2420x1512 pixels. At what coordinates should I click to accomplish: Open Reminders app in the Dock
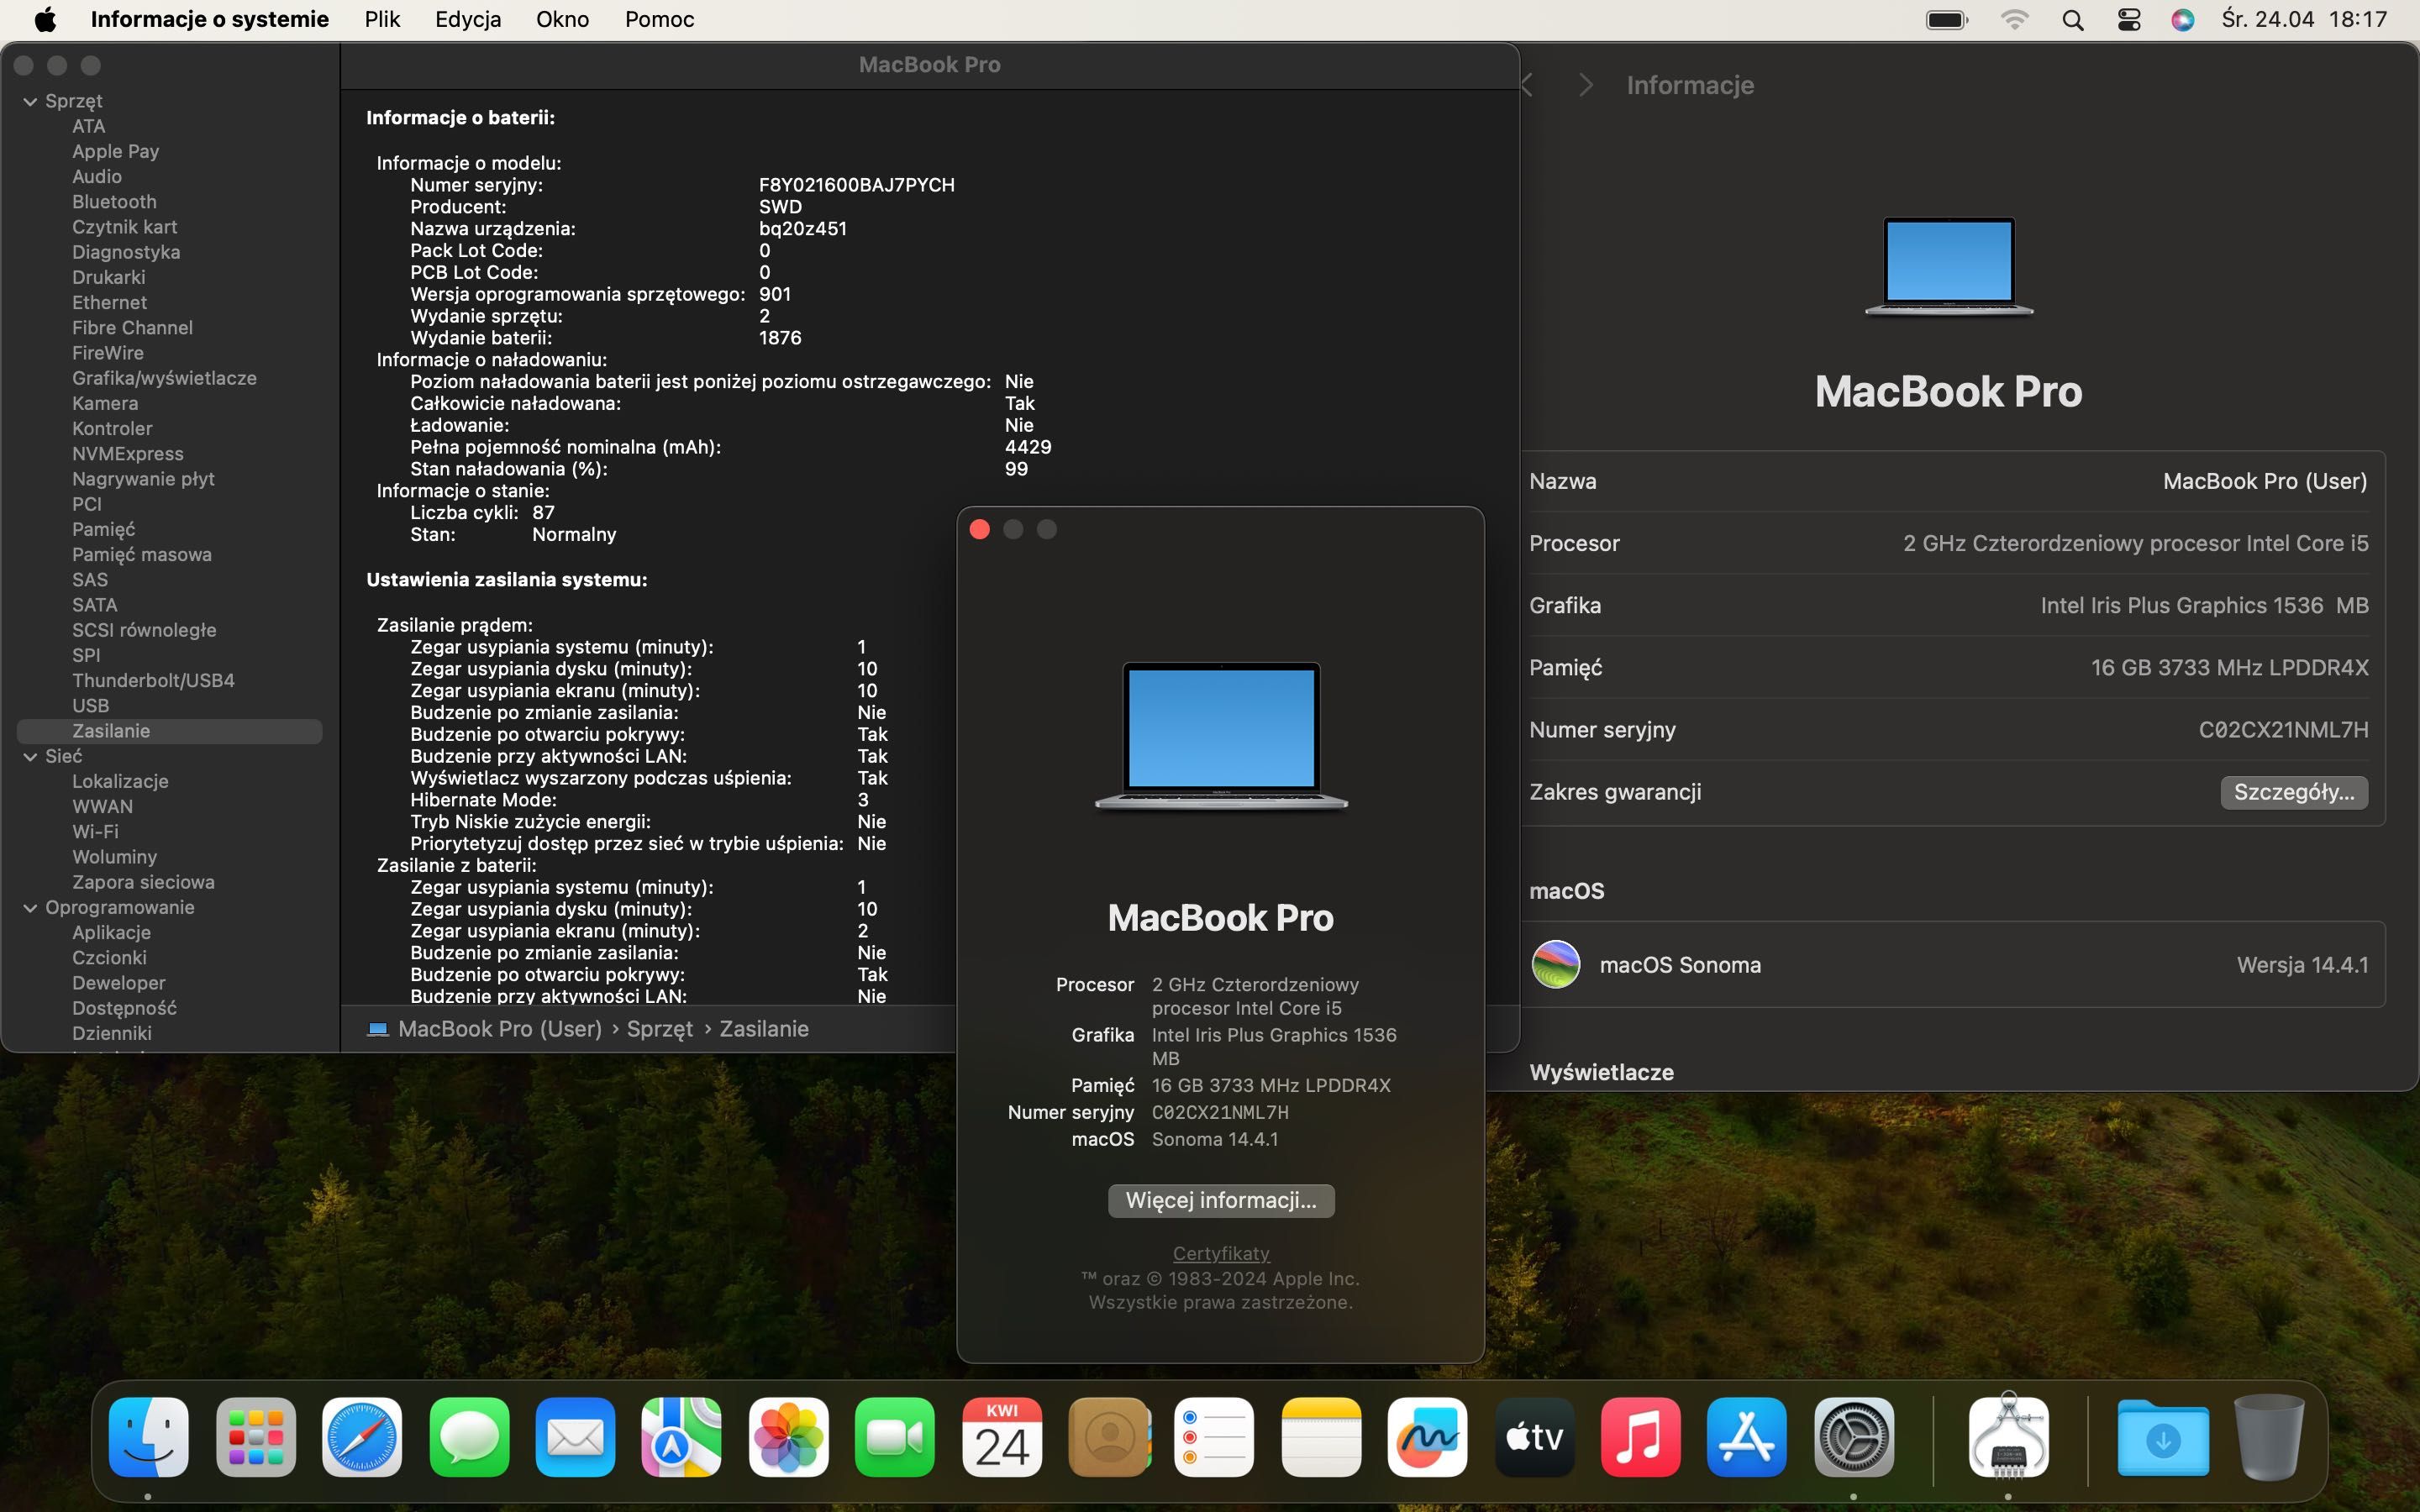[x=1214, y=1437]
